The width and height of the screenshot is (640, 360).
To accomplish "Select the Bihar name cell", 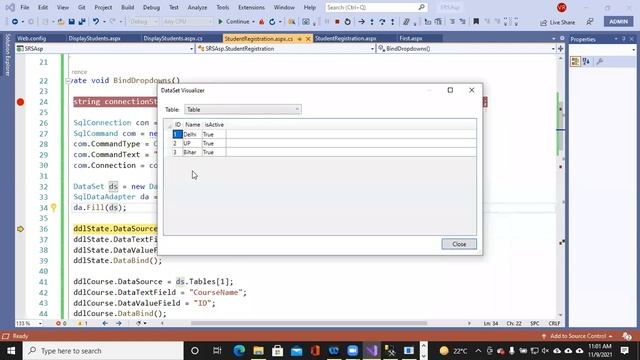I will (192, 152).
